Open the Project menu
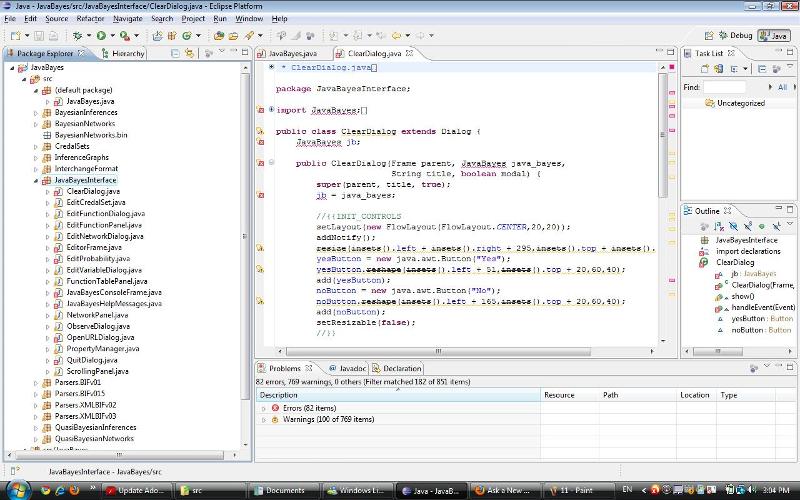 pos(193,18)
